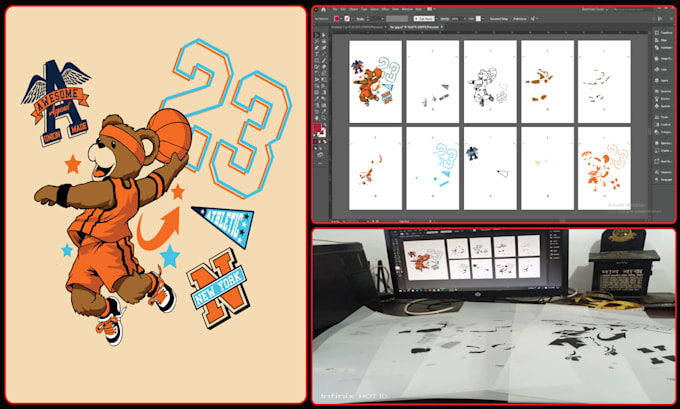The height and width of the screenshot is (409, 680).
Task: Open the Swatches panel icon
Action: click(657, 91)
